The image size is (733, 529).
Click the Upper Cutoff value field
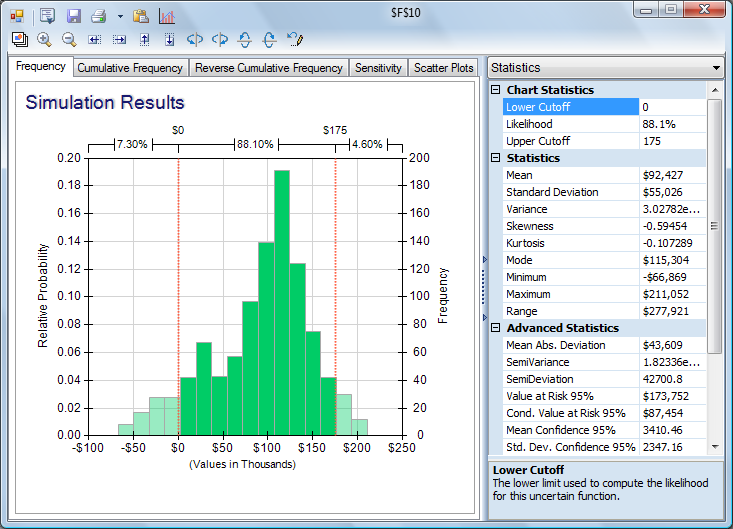(x=672, y=141)
